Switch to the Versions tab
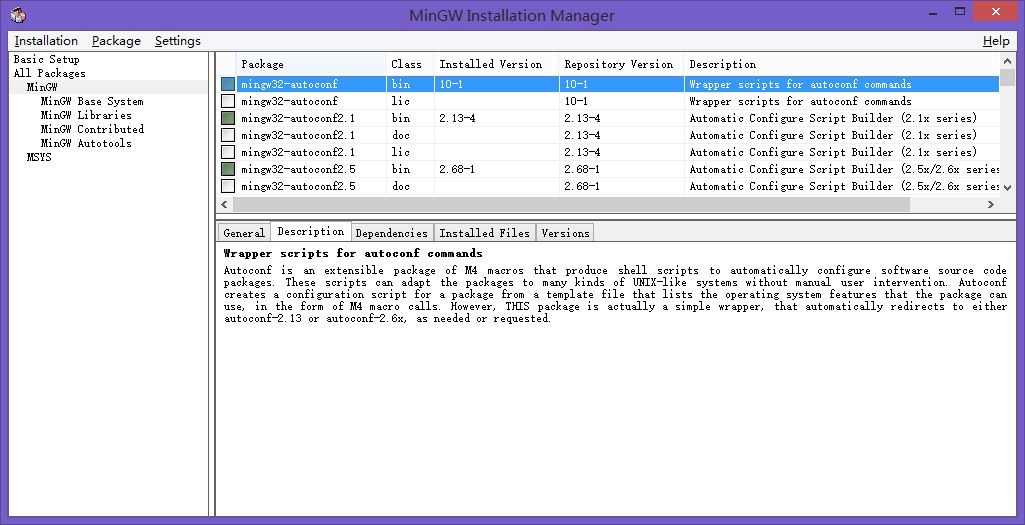The width and height of the screenshot is (1025, 525). tap(565, 233)
